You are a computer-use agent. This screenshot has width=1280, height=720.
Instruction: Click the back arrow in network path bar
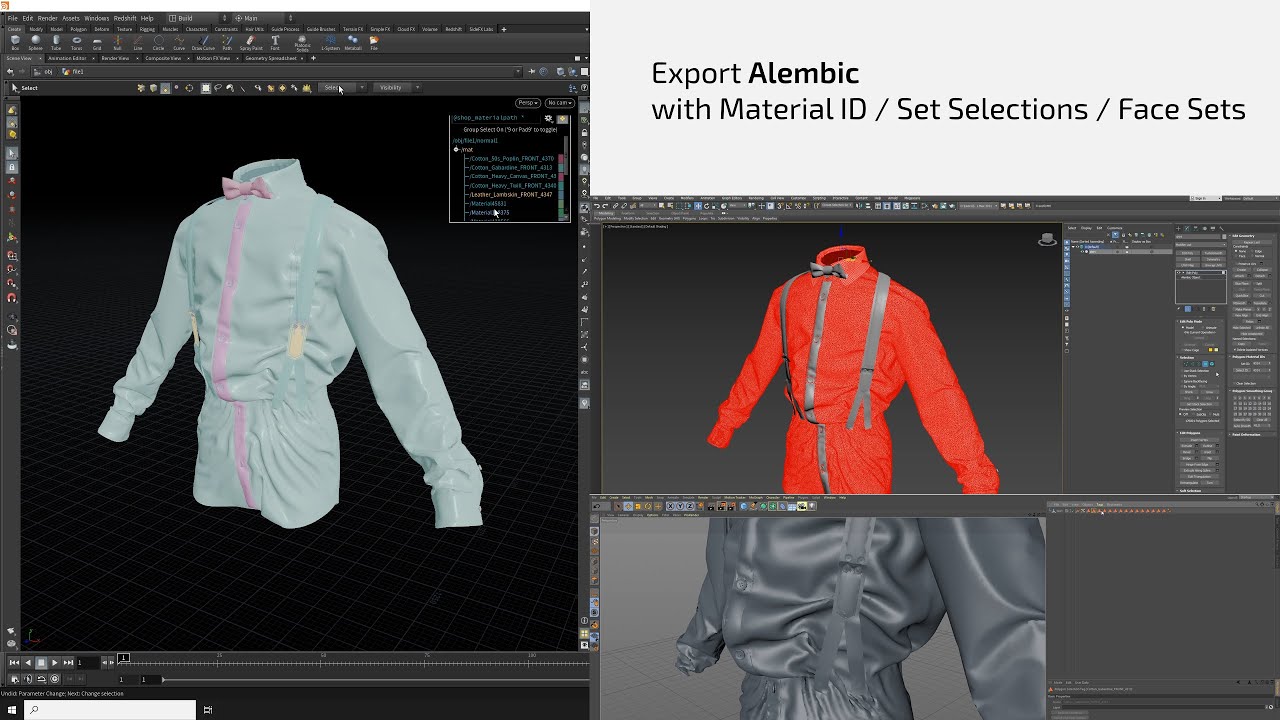(10, 71)
